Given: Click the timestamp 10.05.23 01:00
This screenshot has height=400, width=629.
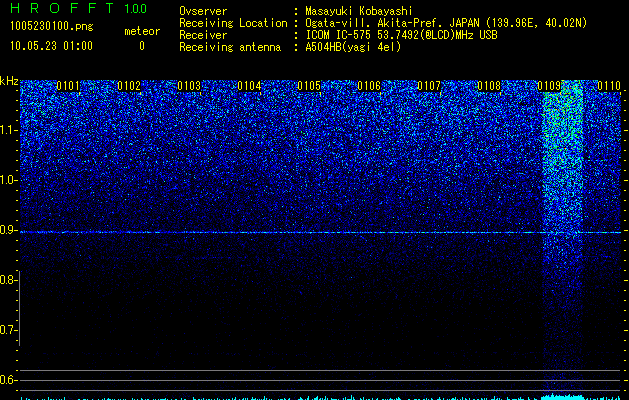Looking at the screenshot, I should point(51,46).
